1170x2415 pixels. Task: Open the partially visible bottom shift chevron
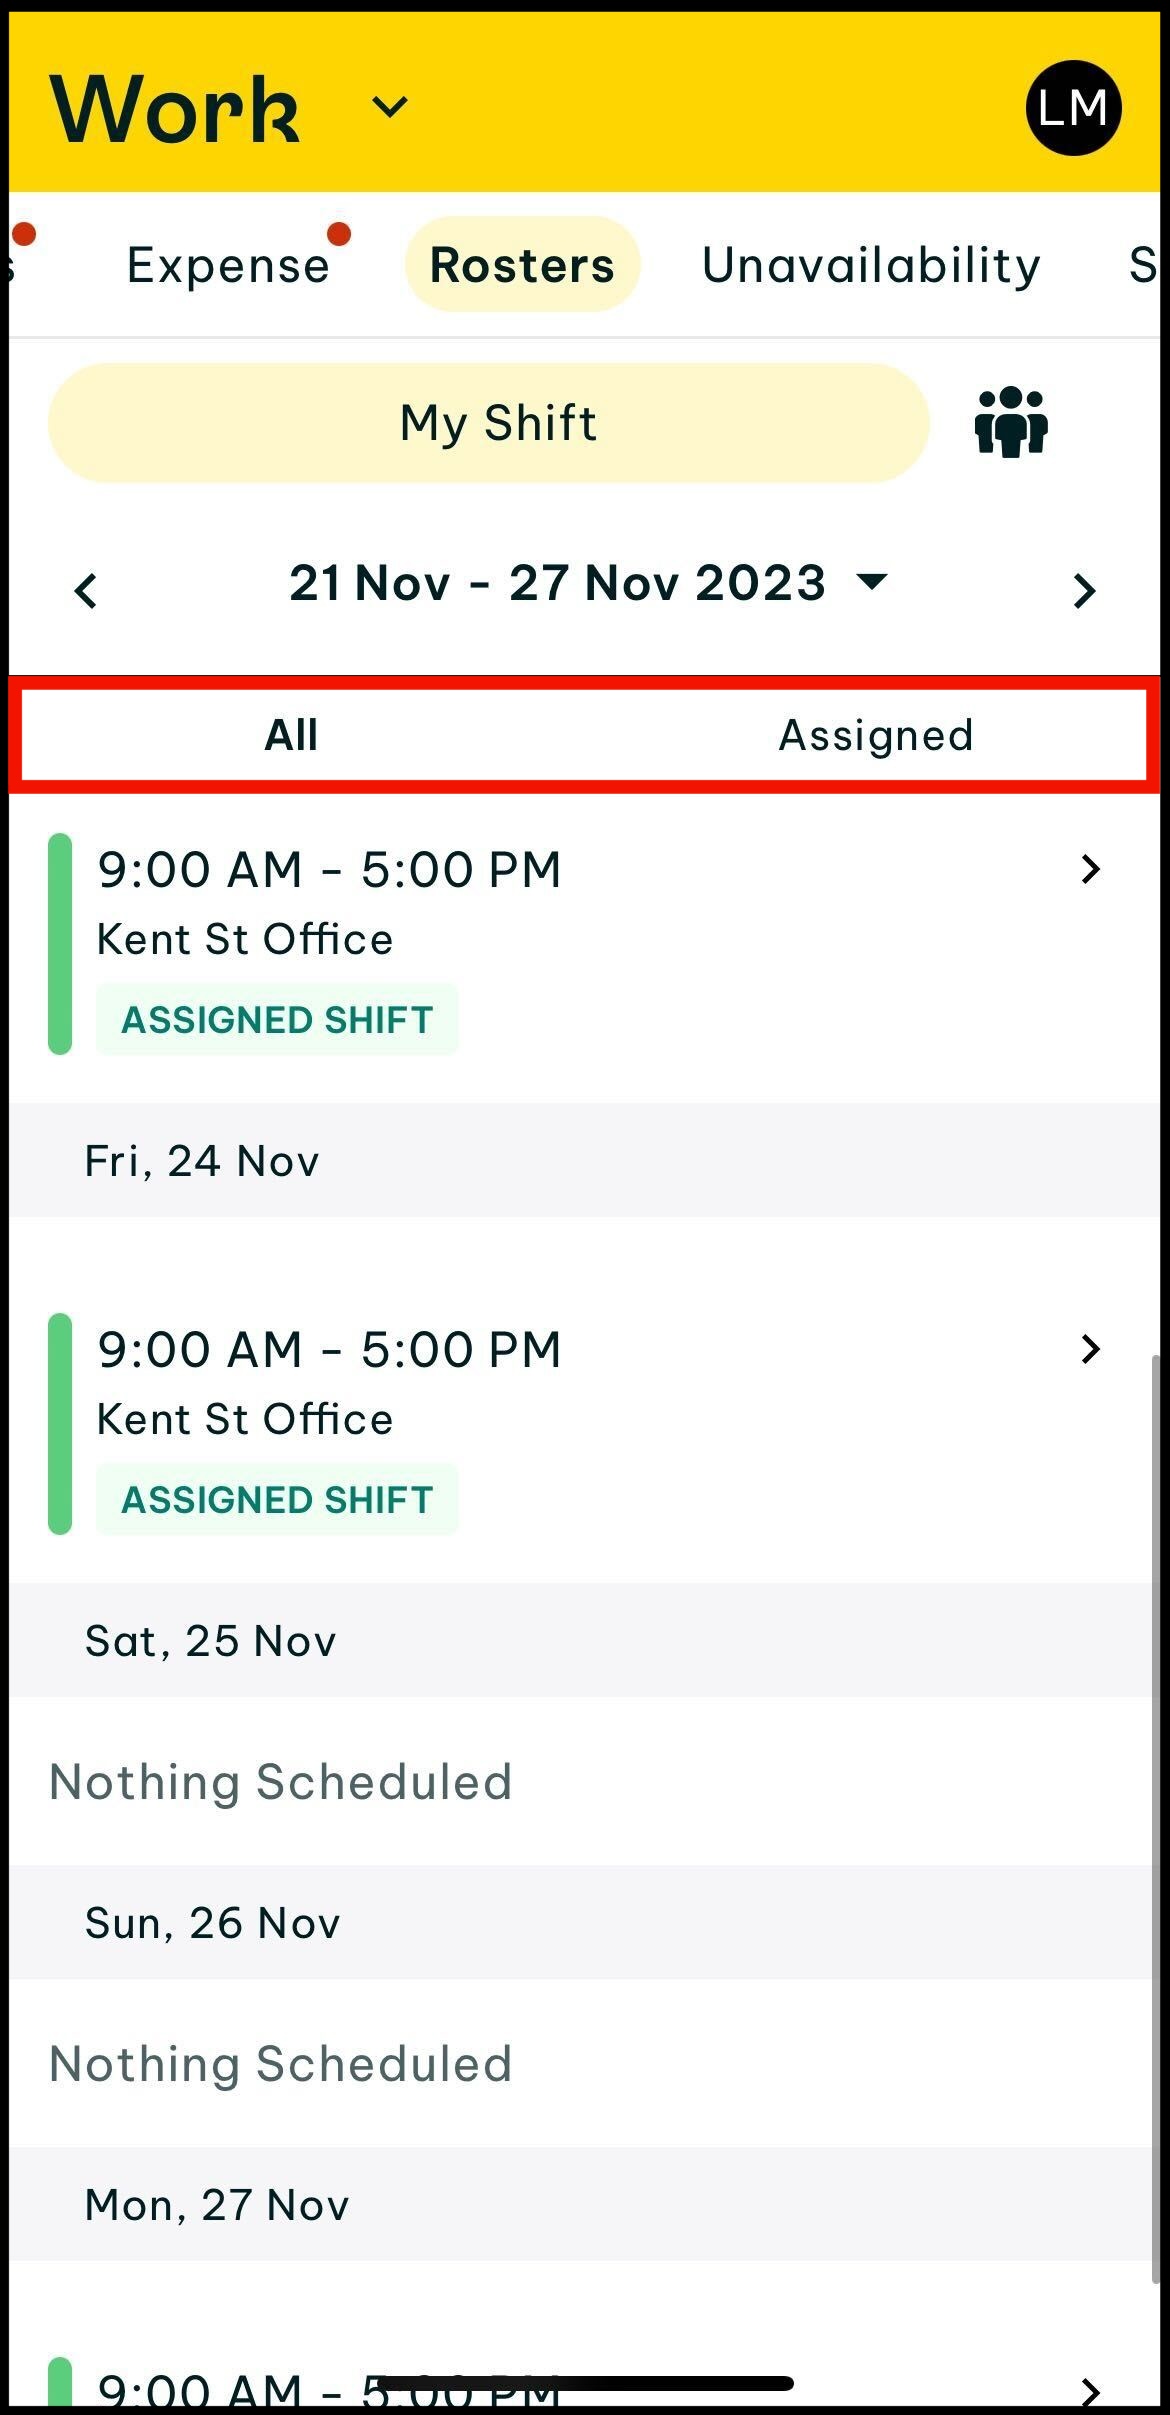(1090, 2391)
